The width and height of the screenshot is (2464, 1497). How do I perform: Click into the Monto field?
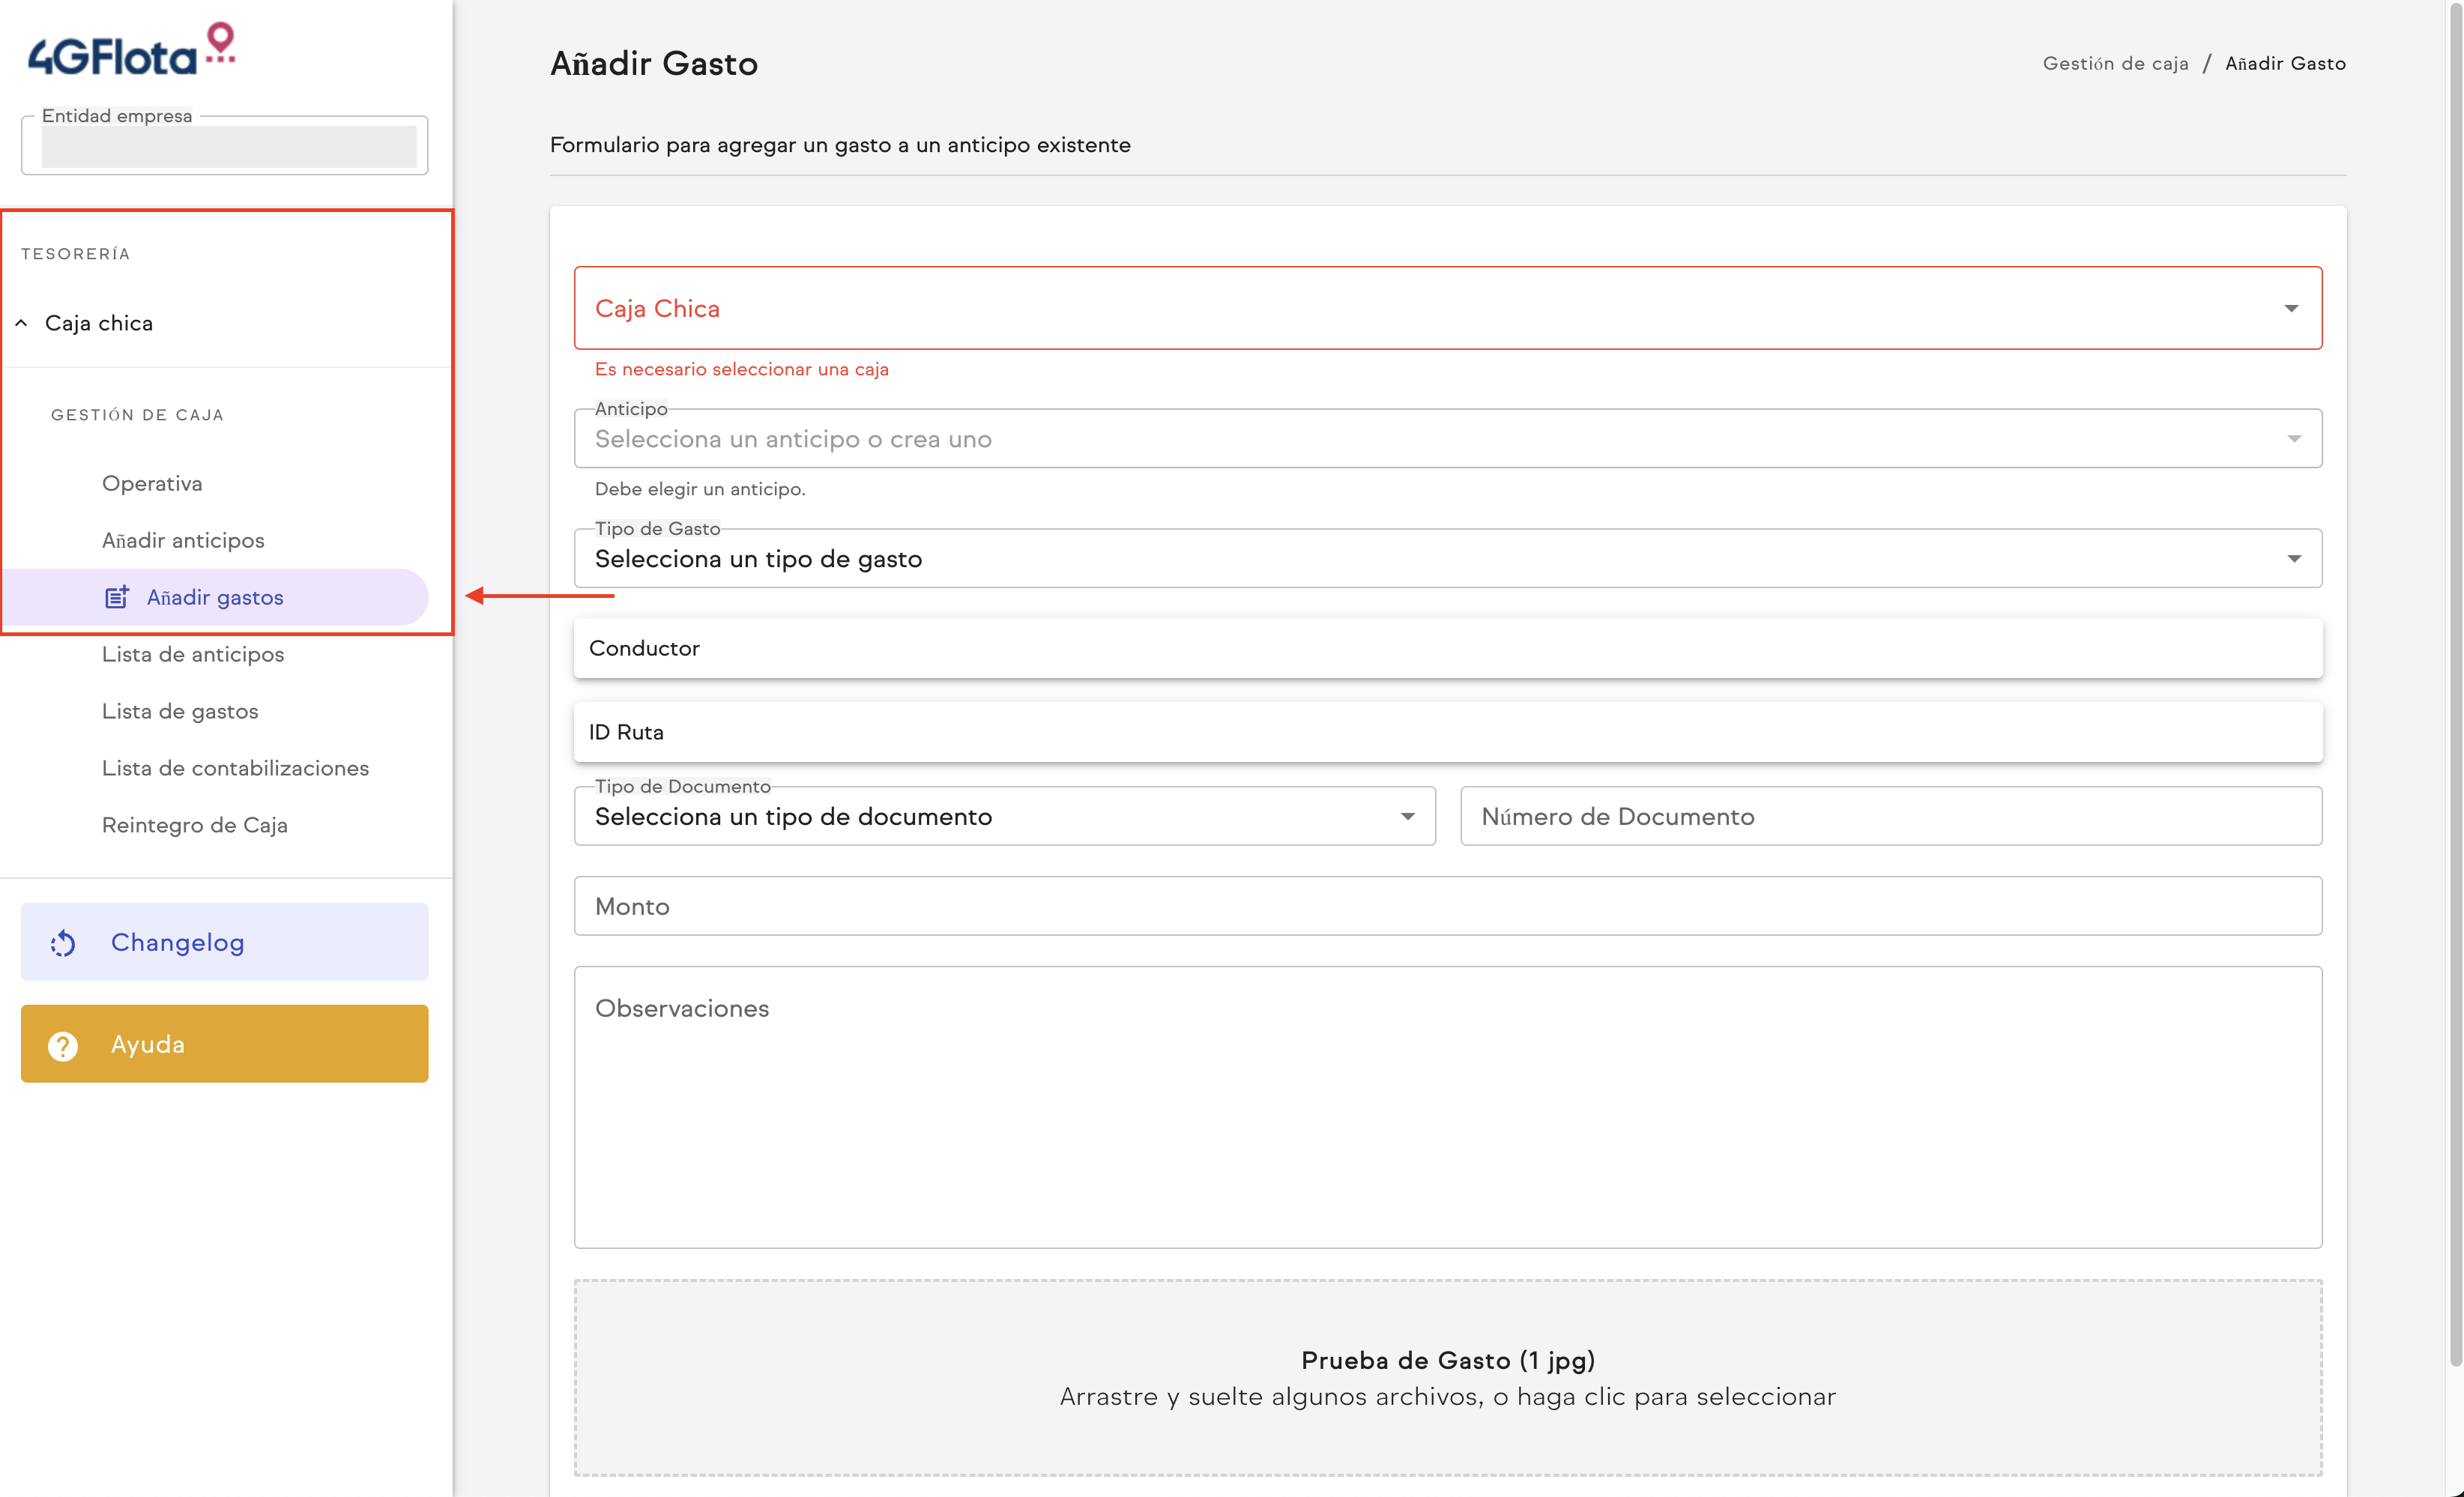pos(1447,907)
